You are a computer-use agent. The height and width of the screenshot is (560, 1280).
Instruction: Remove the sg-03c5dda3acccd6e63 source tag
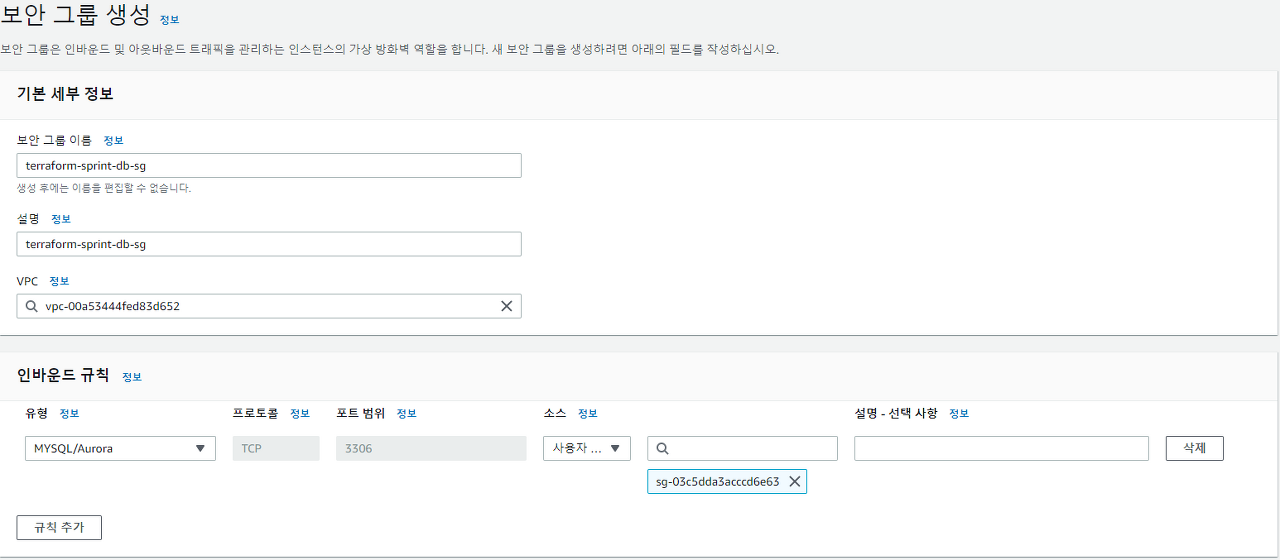coord(794,482)
